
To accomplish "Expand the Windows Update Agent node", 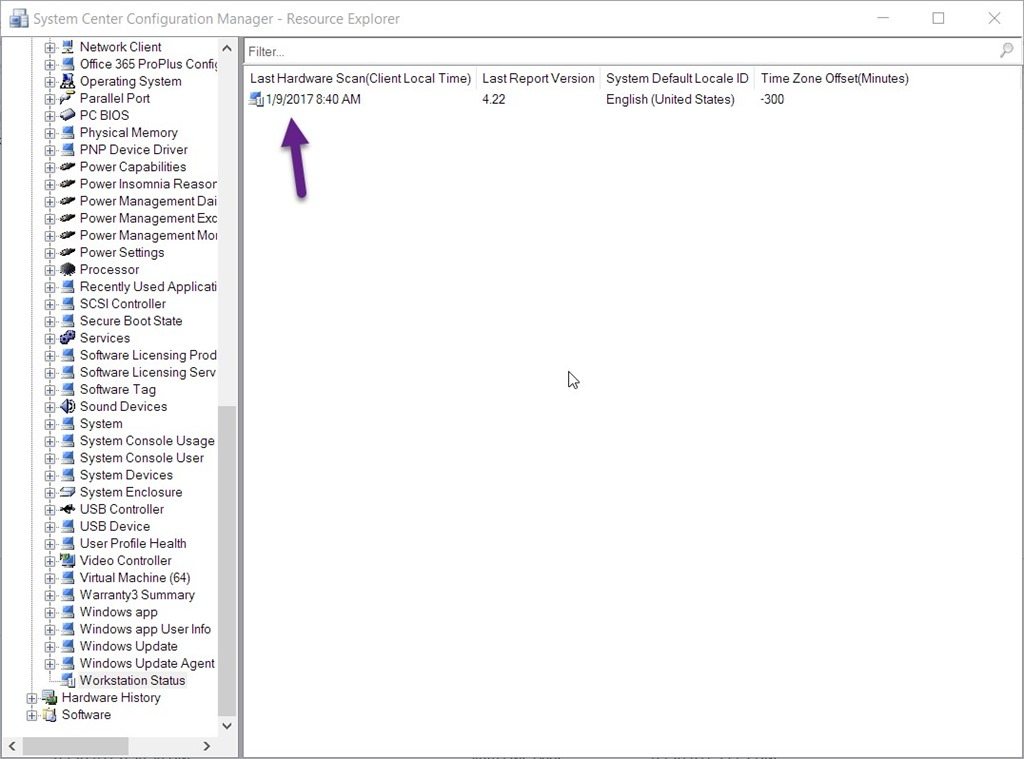I will [x=50, y=664].
